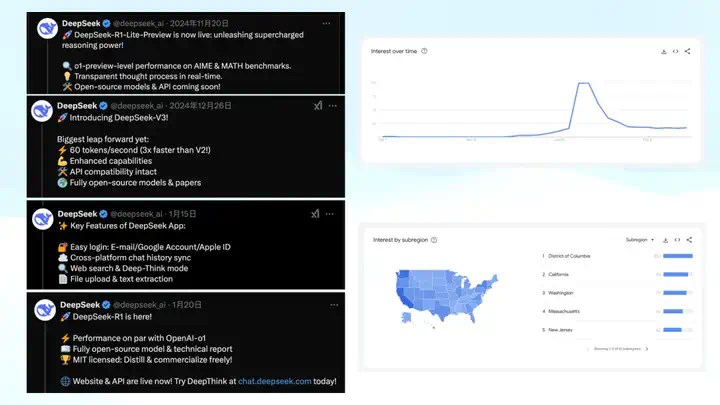This screenshot has width=720, height=405.
Task: Expand the Subregion dropdown
Action: [x=640, y=240]
